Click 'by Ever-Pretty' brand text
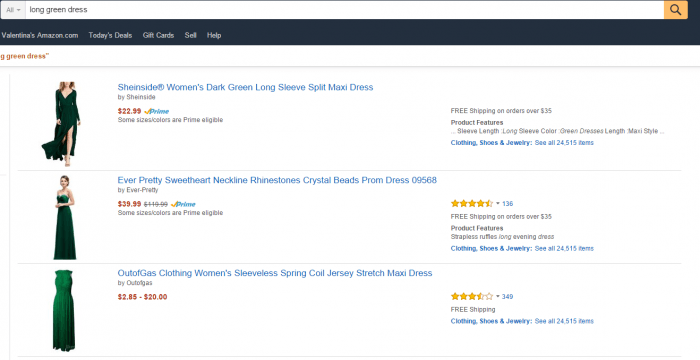Screen dimensions: 700x360 tap(138, 190)
